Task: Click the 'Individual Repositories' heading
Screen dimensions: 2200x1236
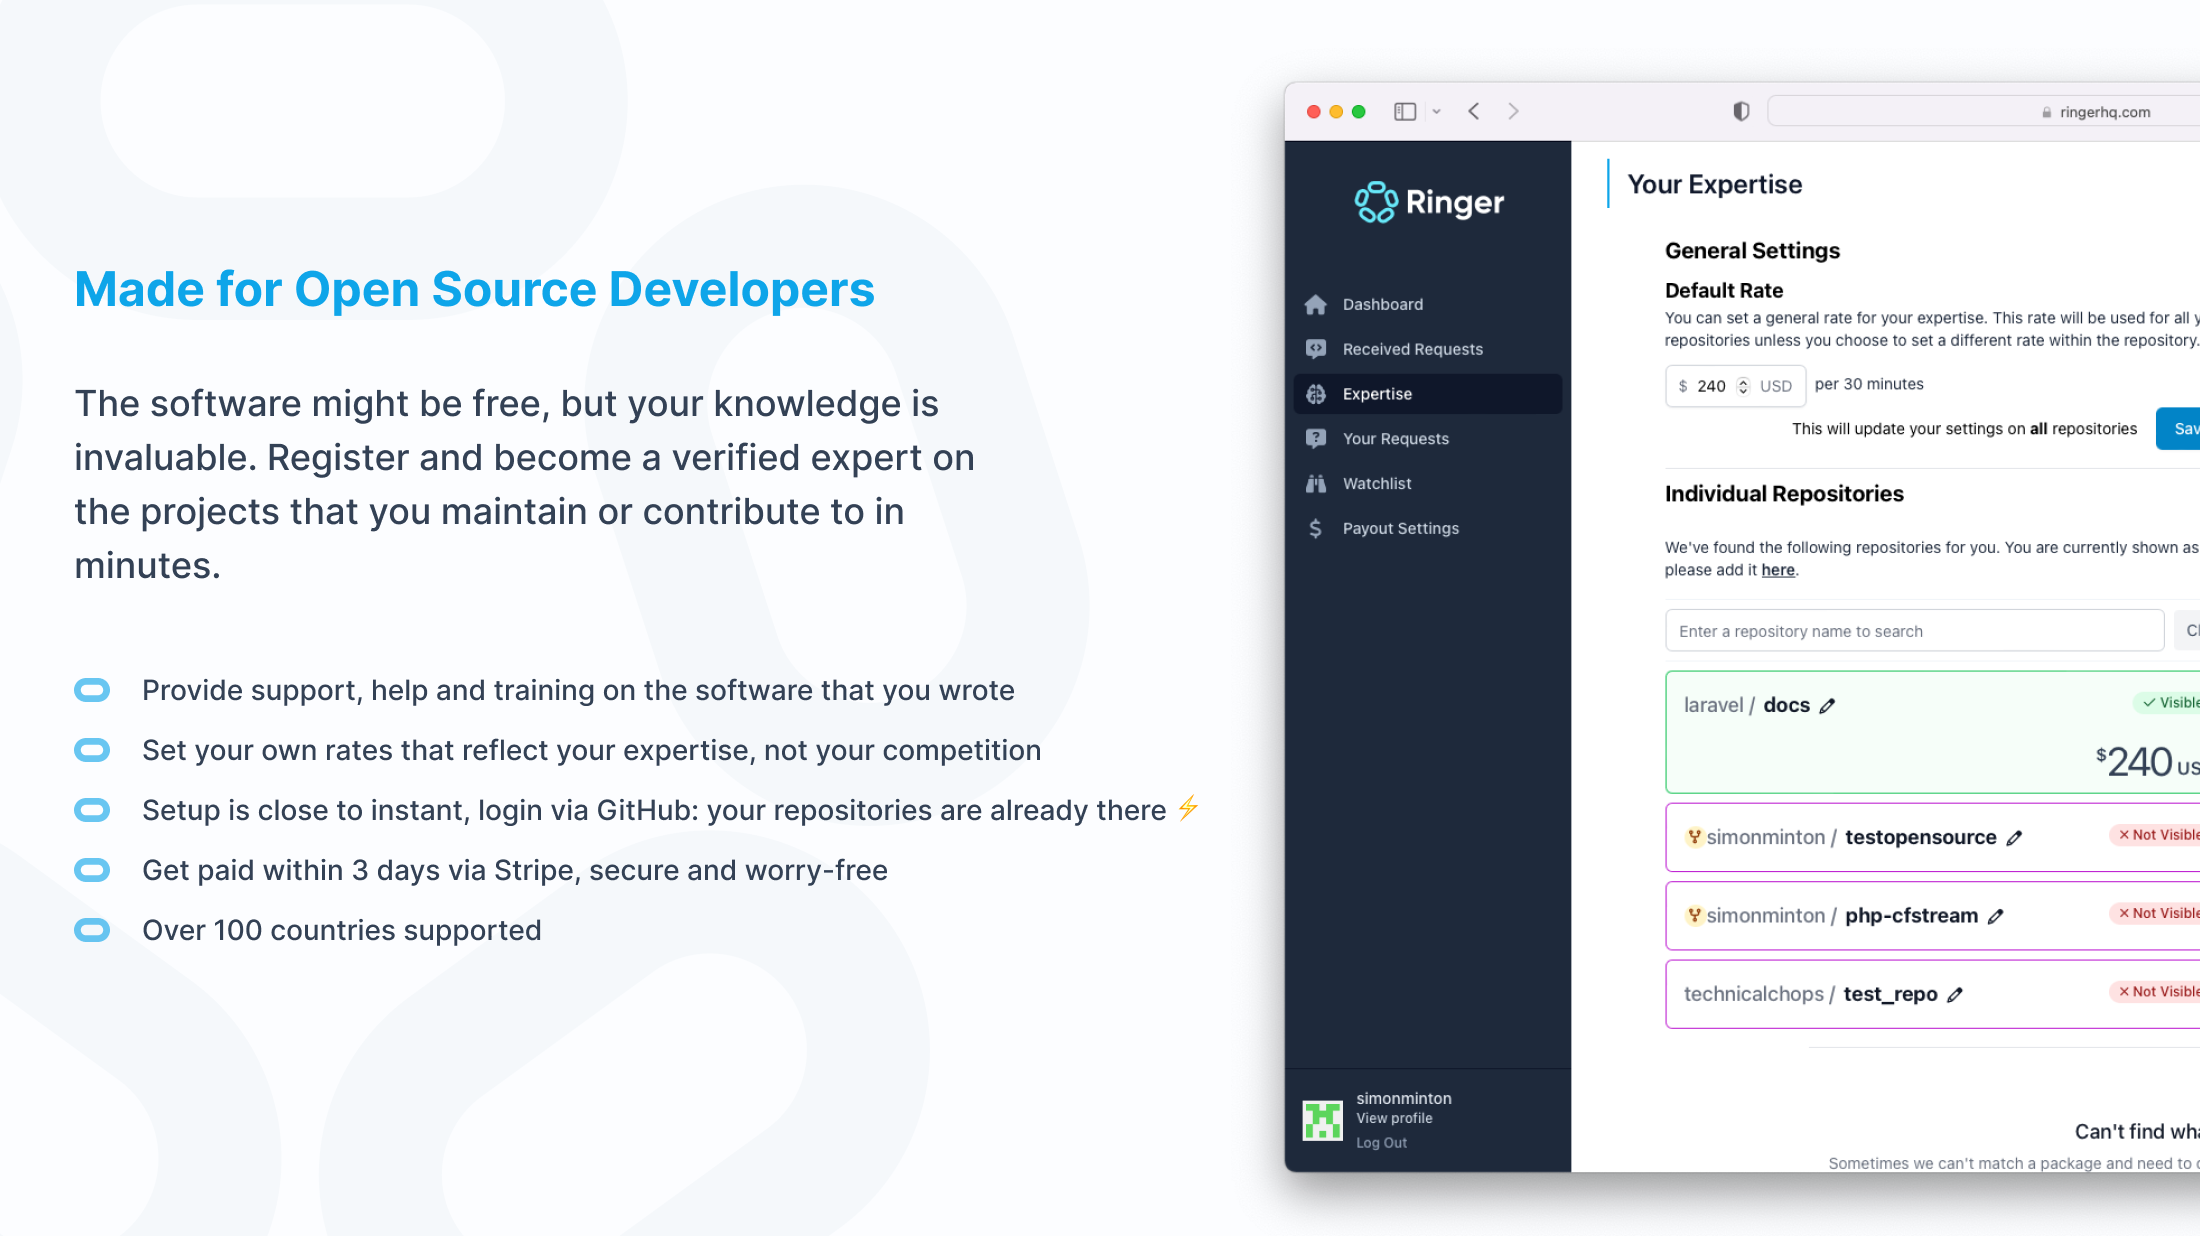Action: (x=1784, y=494)
